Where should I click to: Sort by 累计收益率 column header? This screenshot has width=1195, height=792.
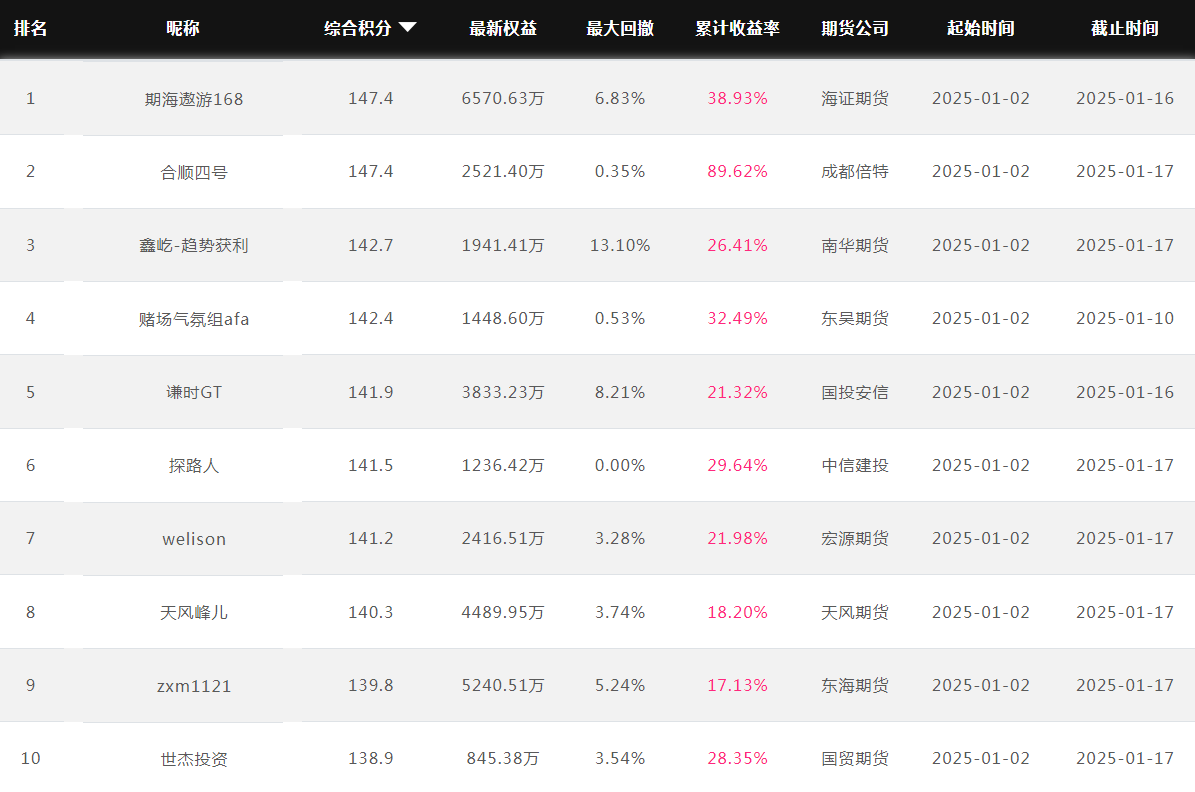737,28
